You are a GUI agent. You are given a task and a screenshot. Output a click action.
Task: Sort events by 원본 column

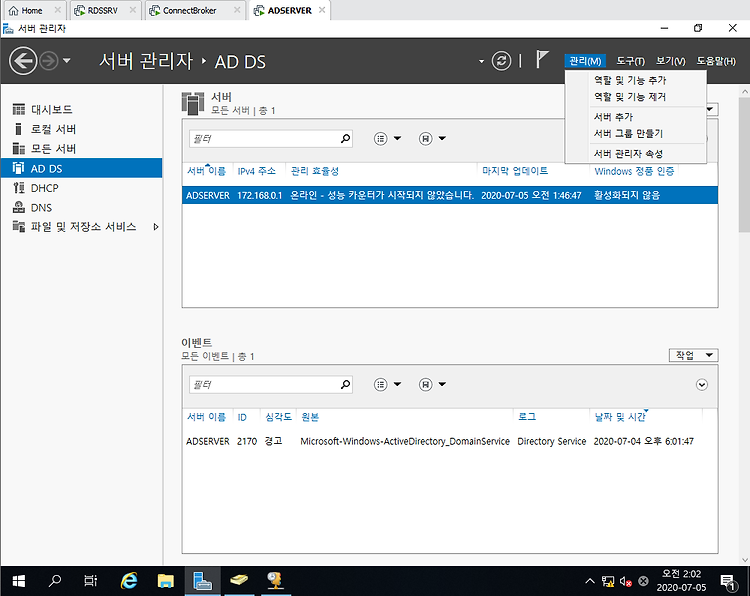pos(310,417)
